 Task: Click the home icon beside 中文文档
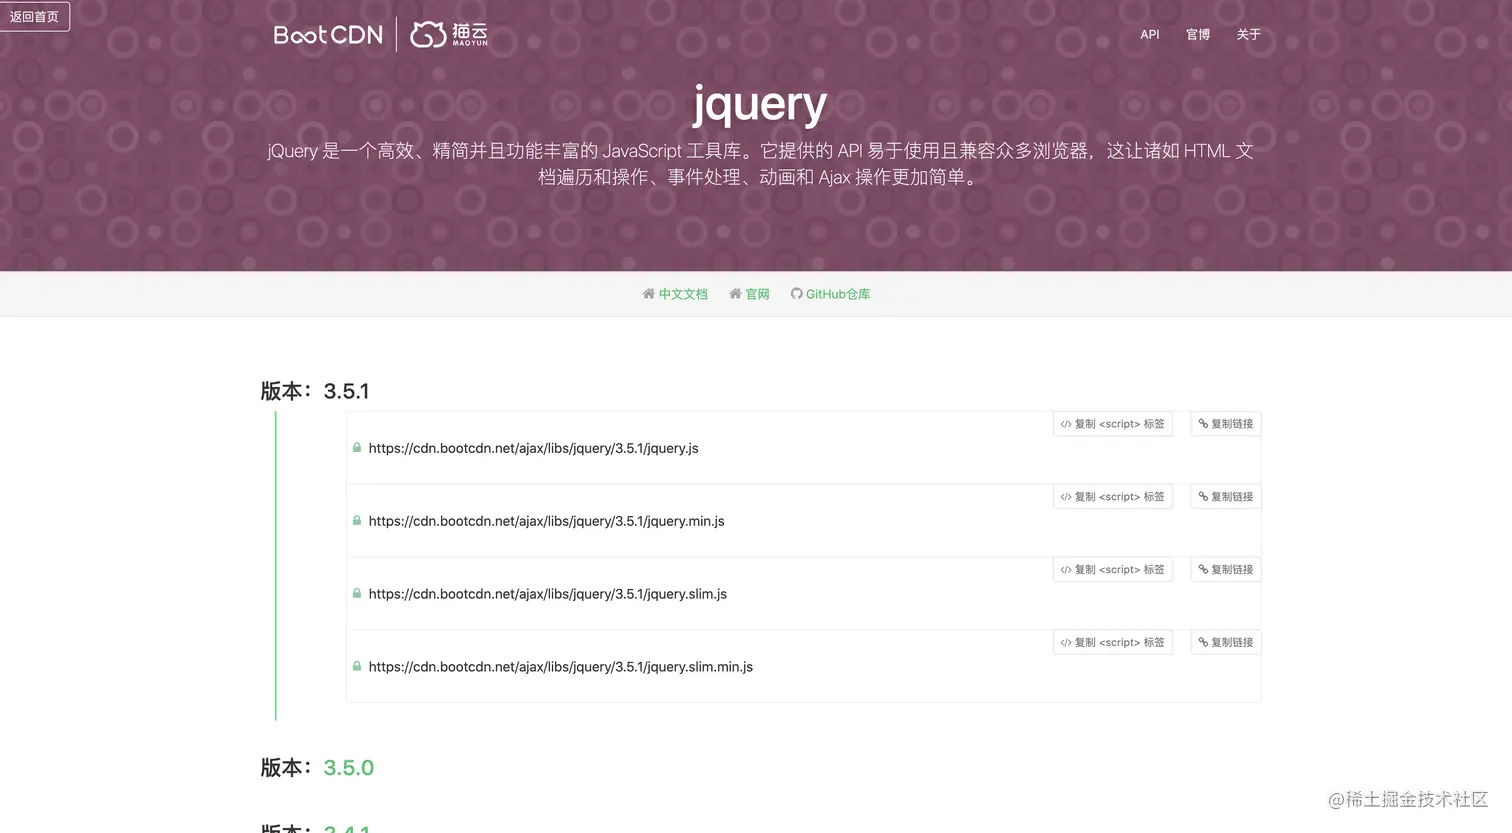click(x=648, y=294)
